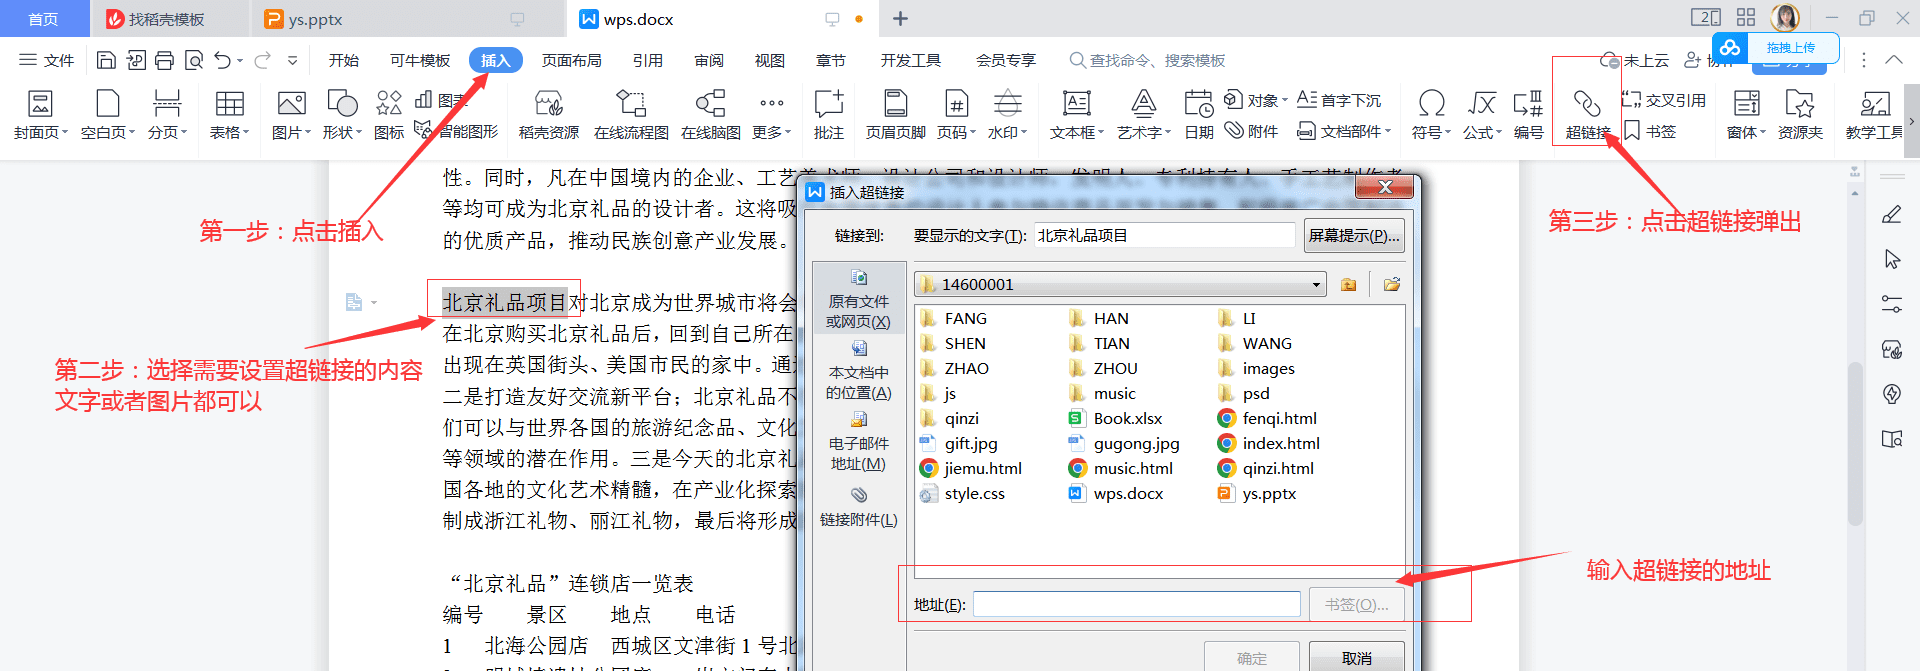
Task: Open the 开发工具 ribbon tab
Action: (911, 60)
